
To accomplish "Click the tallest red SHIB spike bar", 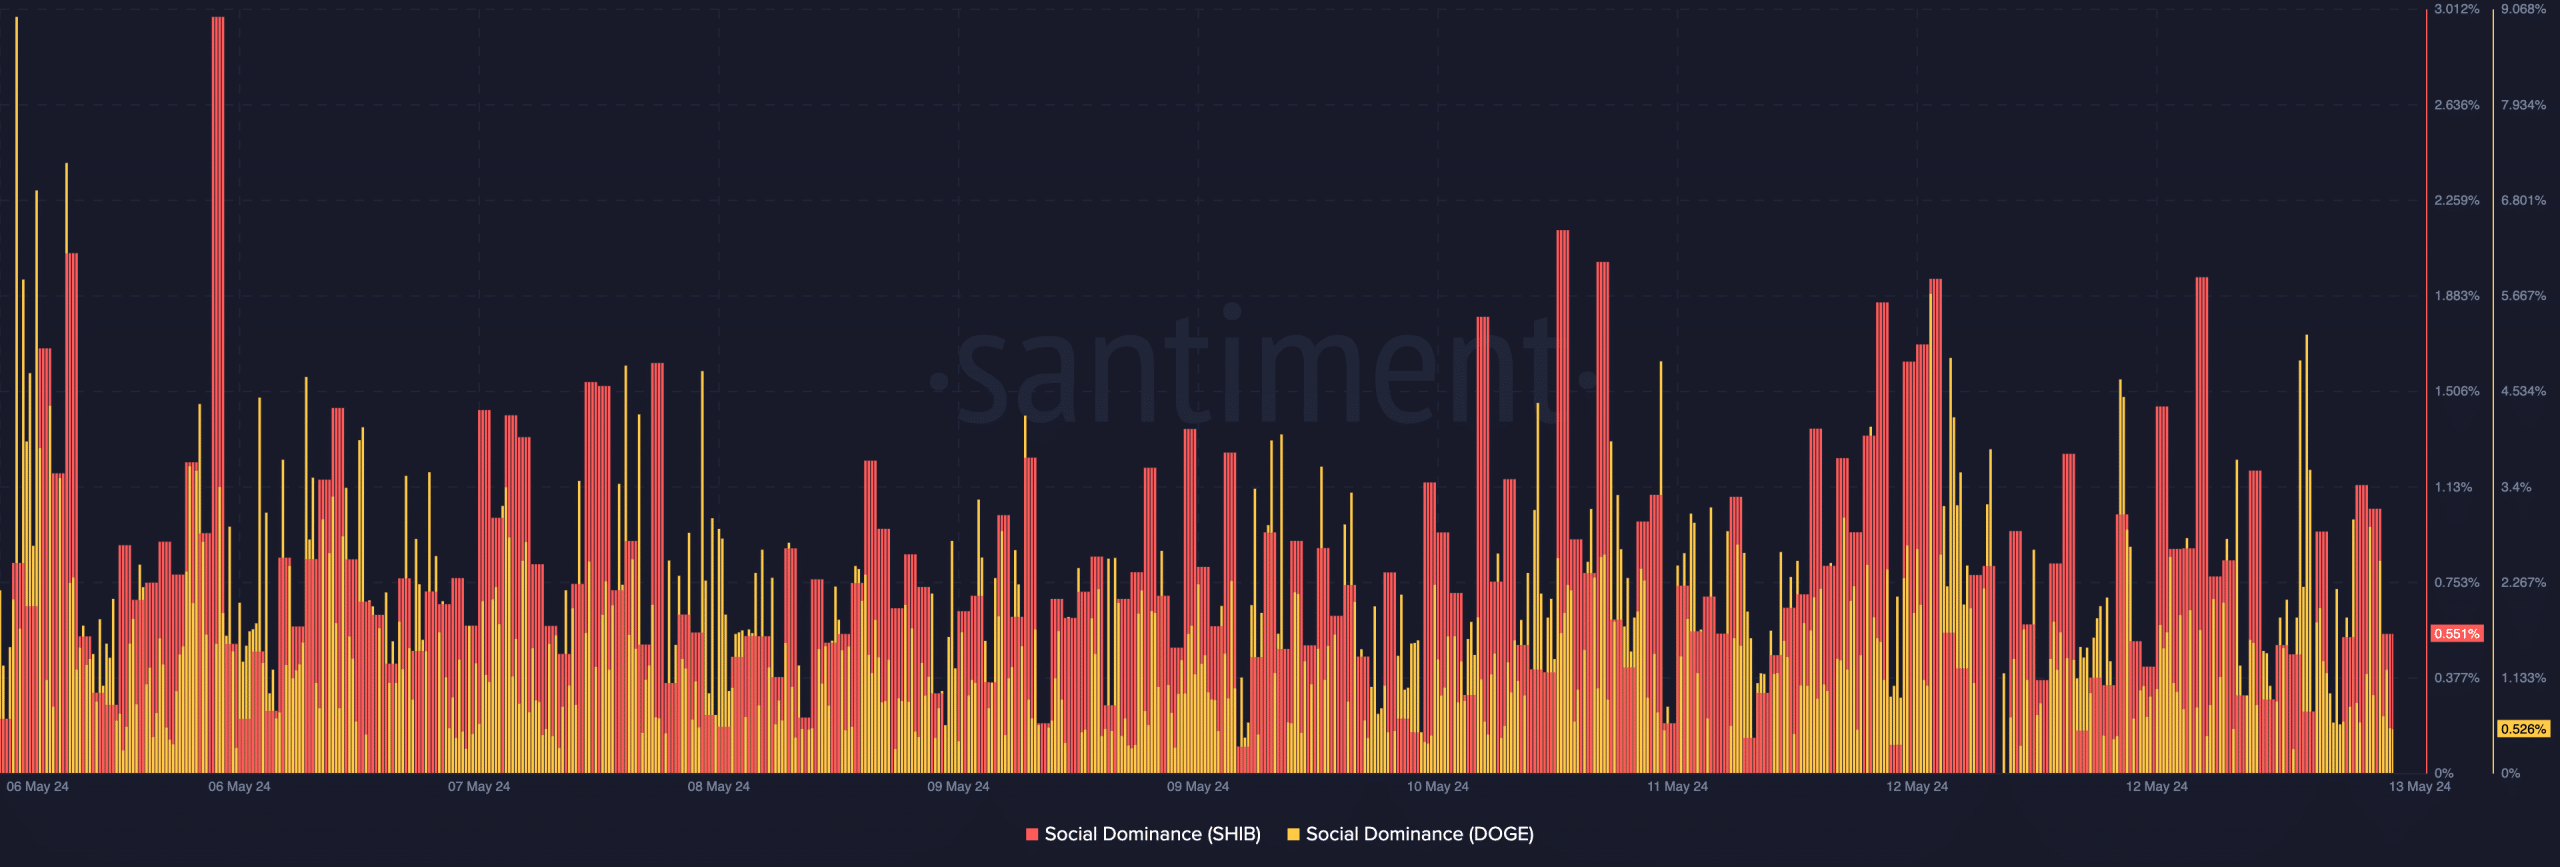I will click(x=218, y=394).
